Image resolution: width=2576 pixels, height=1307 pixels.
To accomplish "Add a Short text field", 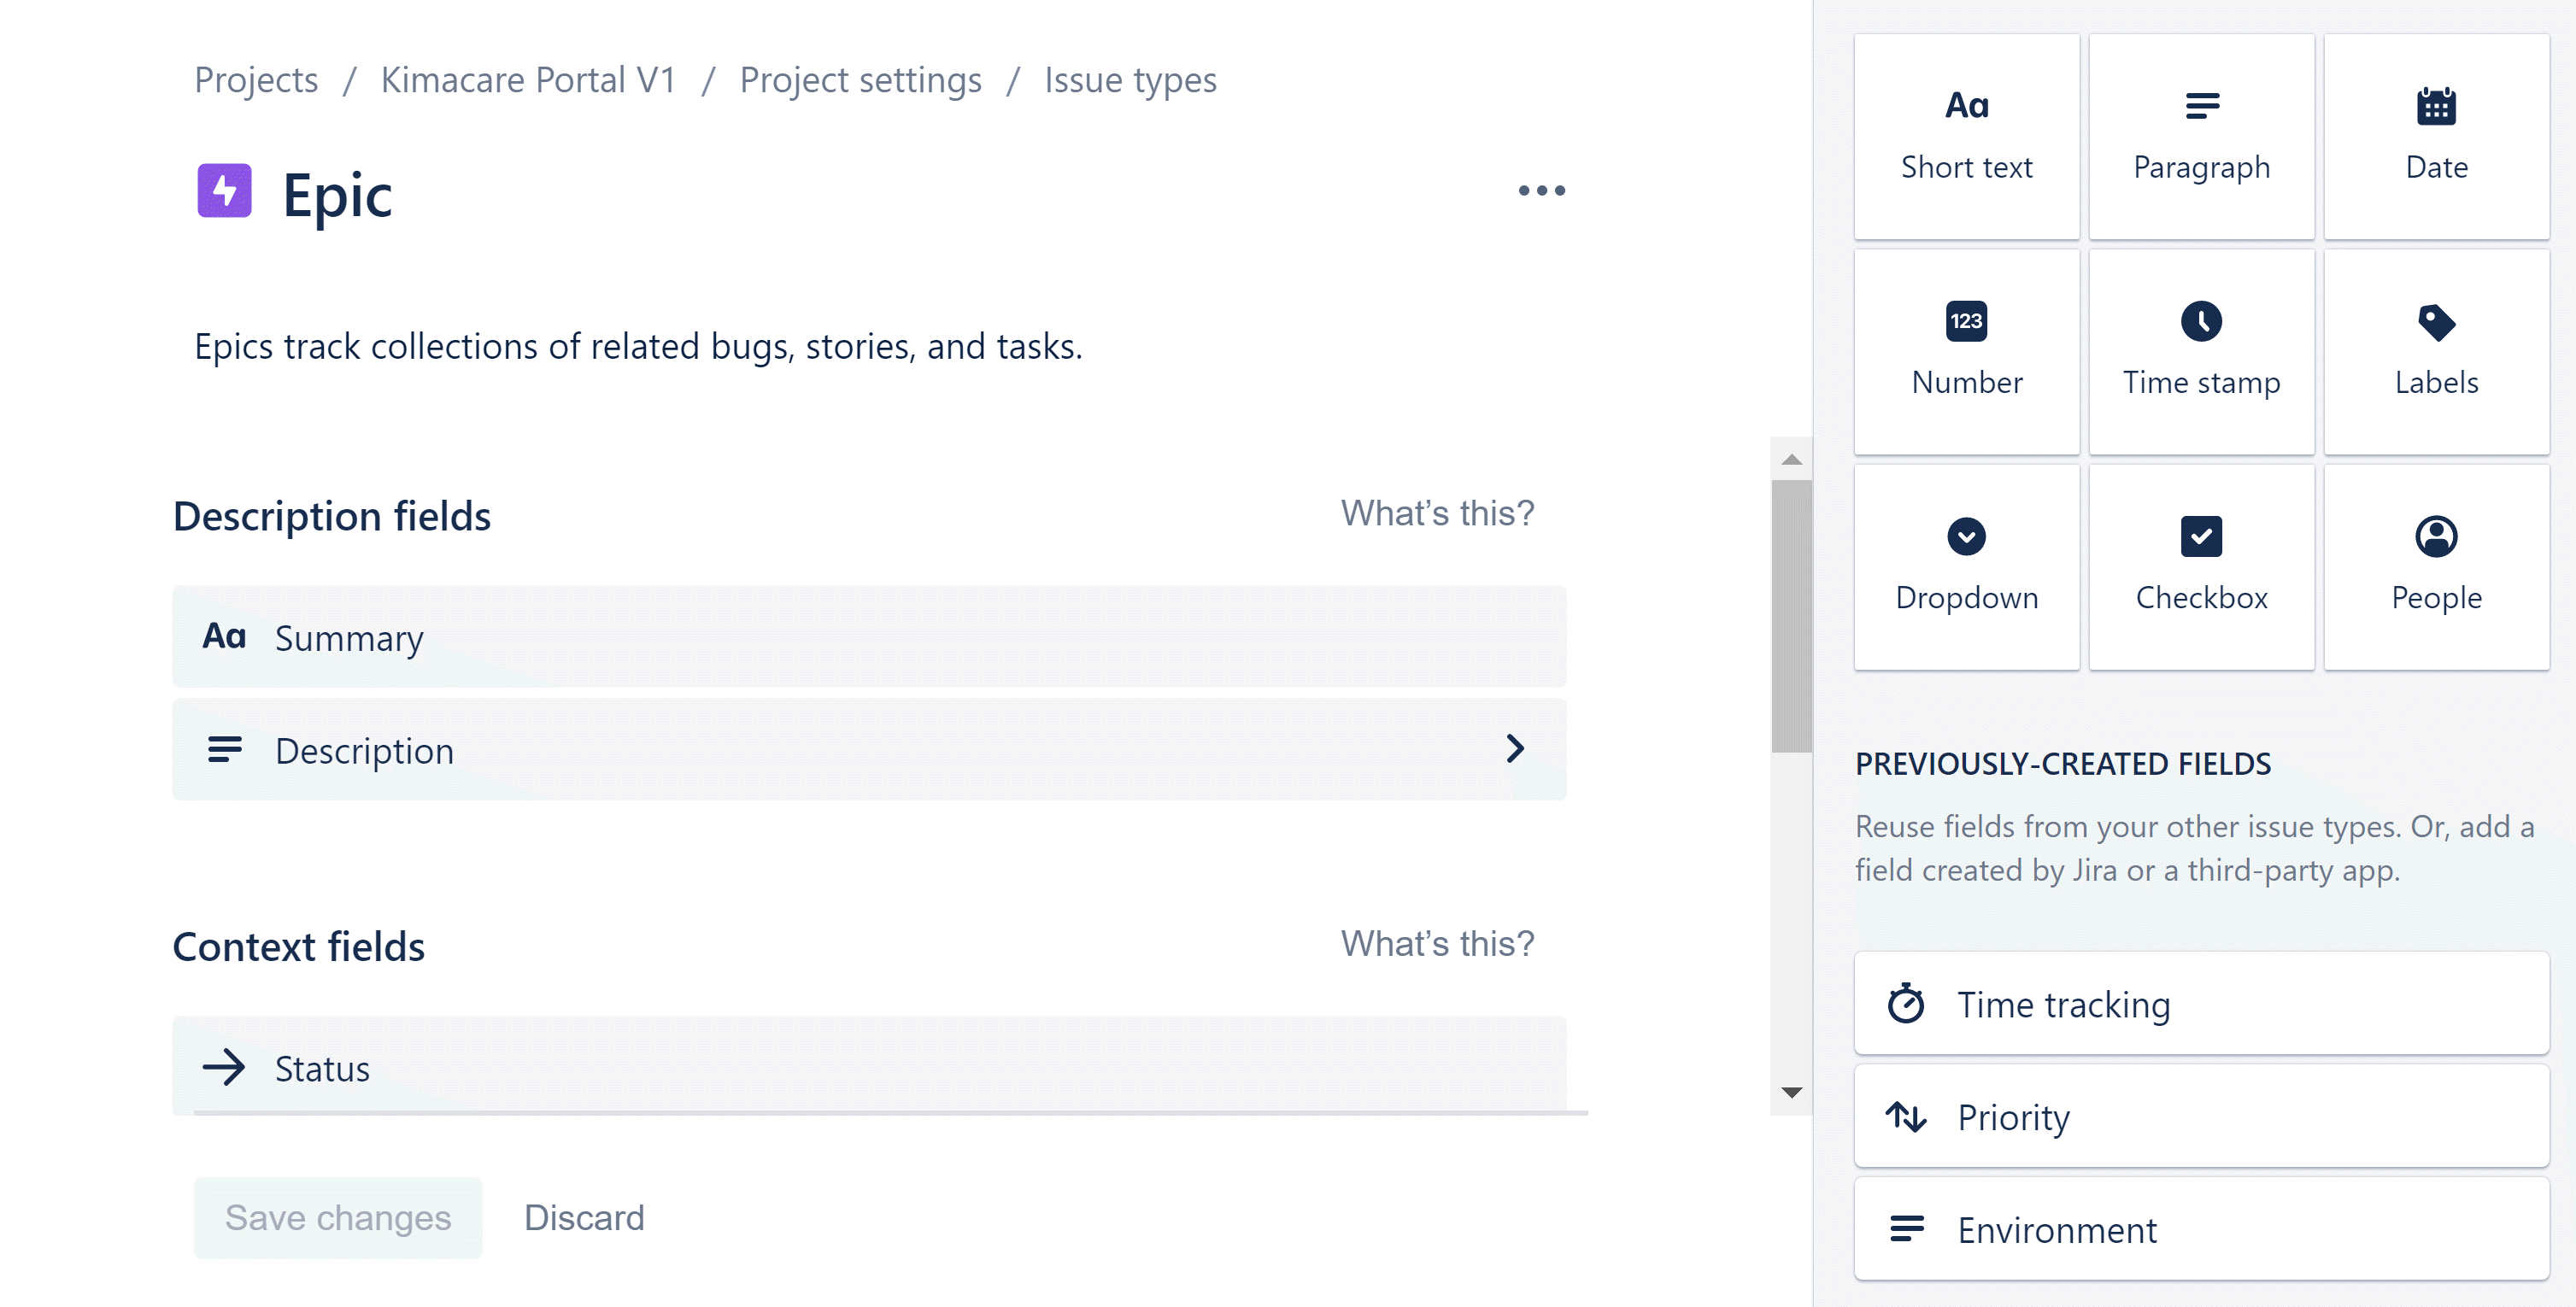I will [1965, 137].
